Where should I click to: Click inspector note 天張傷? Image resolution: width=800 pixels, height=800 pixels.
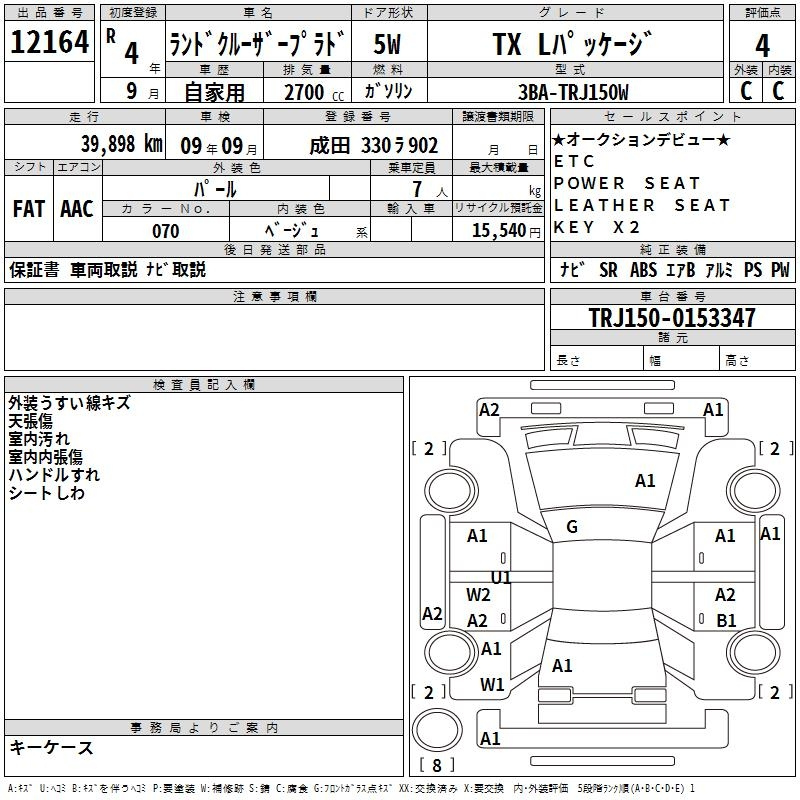point(31,421)
